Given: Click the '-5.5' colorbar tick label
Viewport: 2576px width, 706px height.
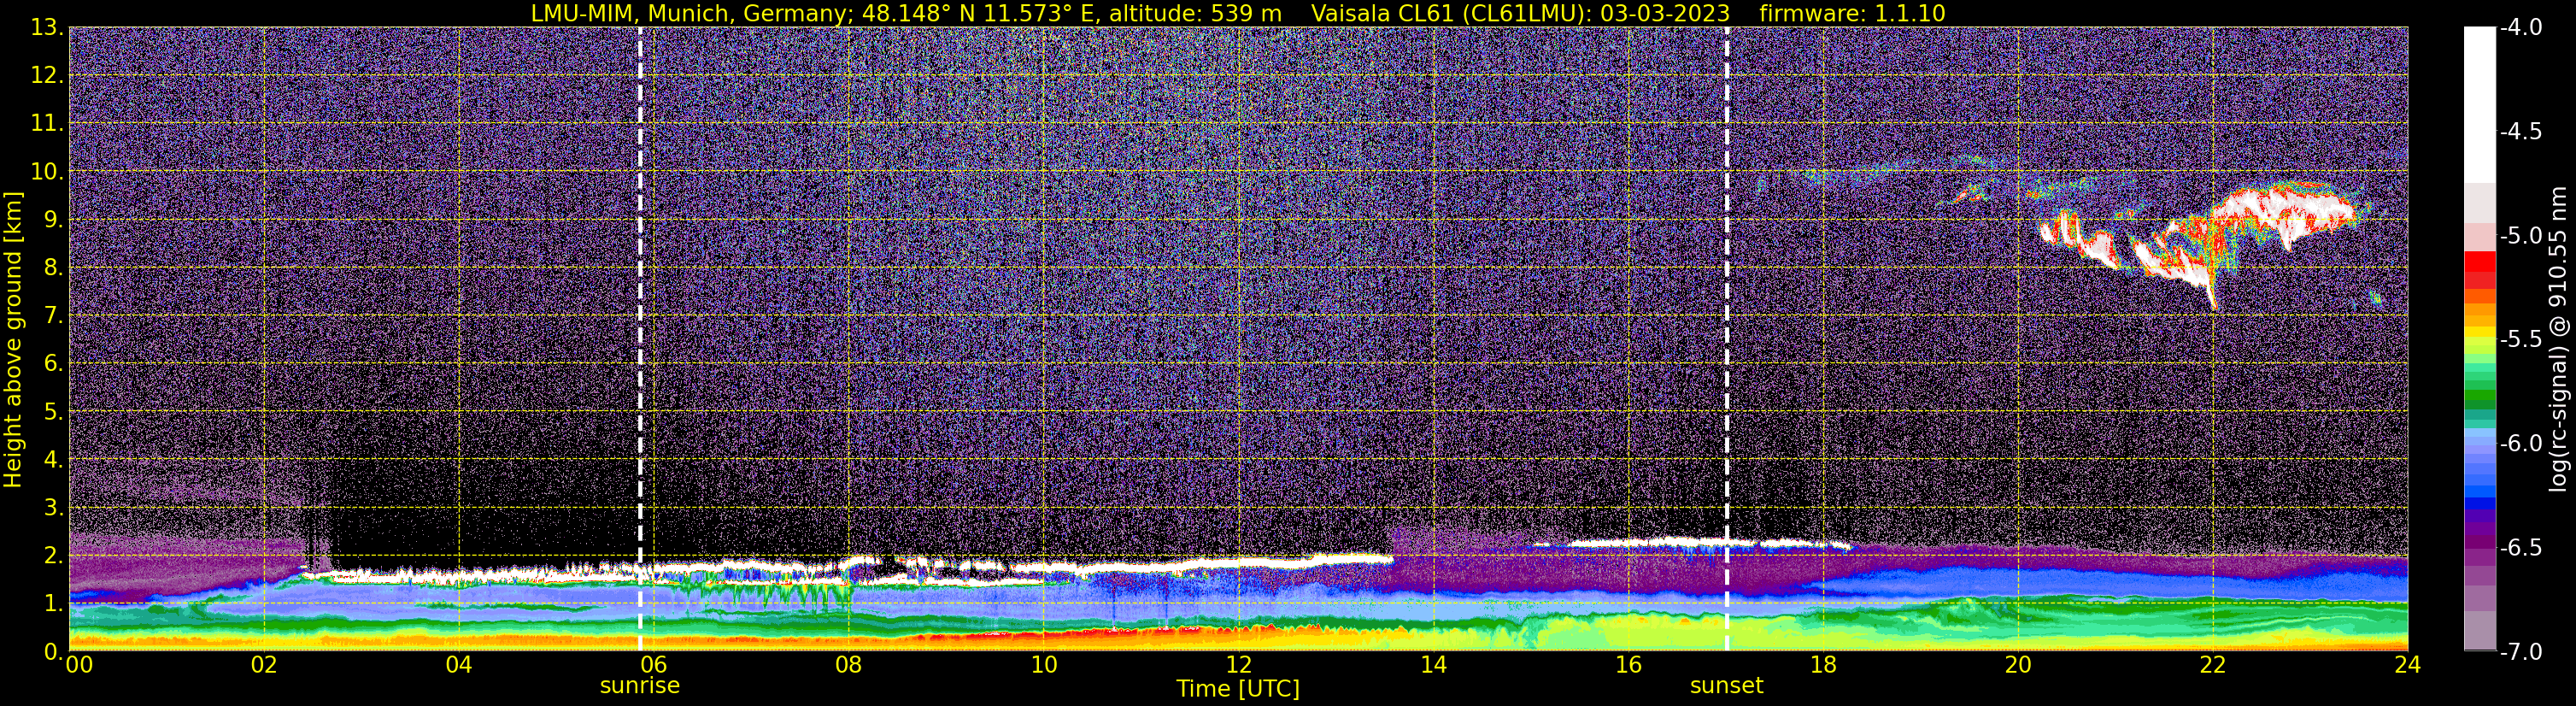Looking at the screenshot, I should click(x=2521, y=340).
